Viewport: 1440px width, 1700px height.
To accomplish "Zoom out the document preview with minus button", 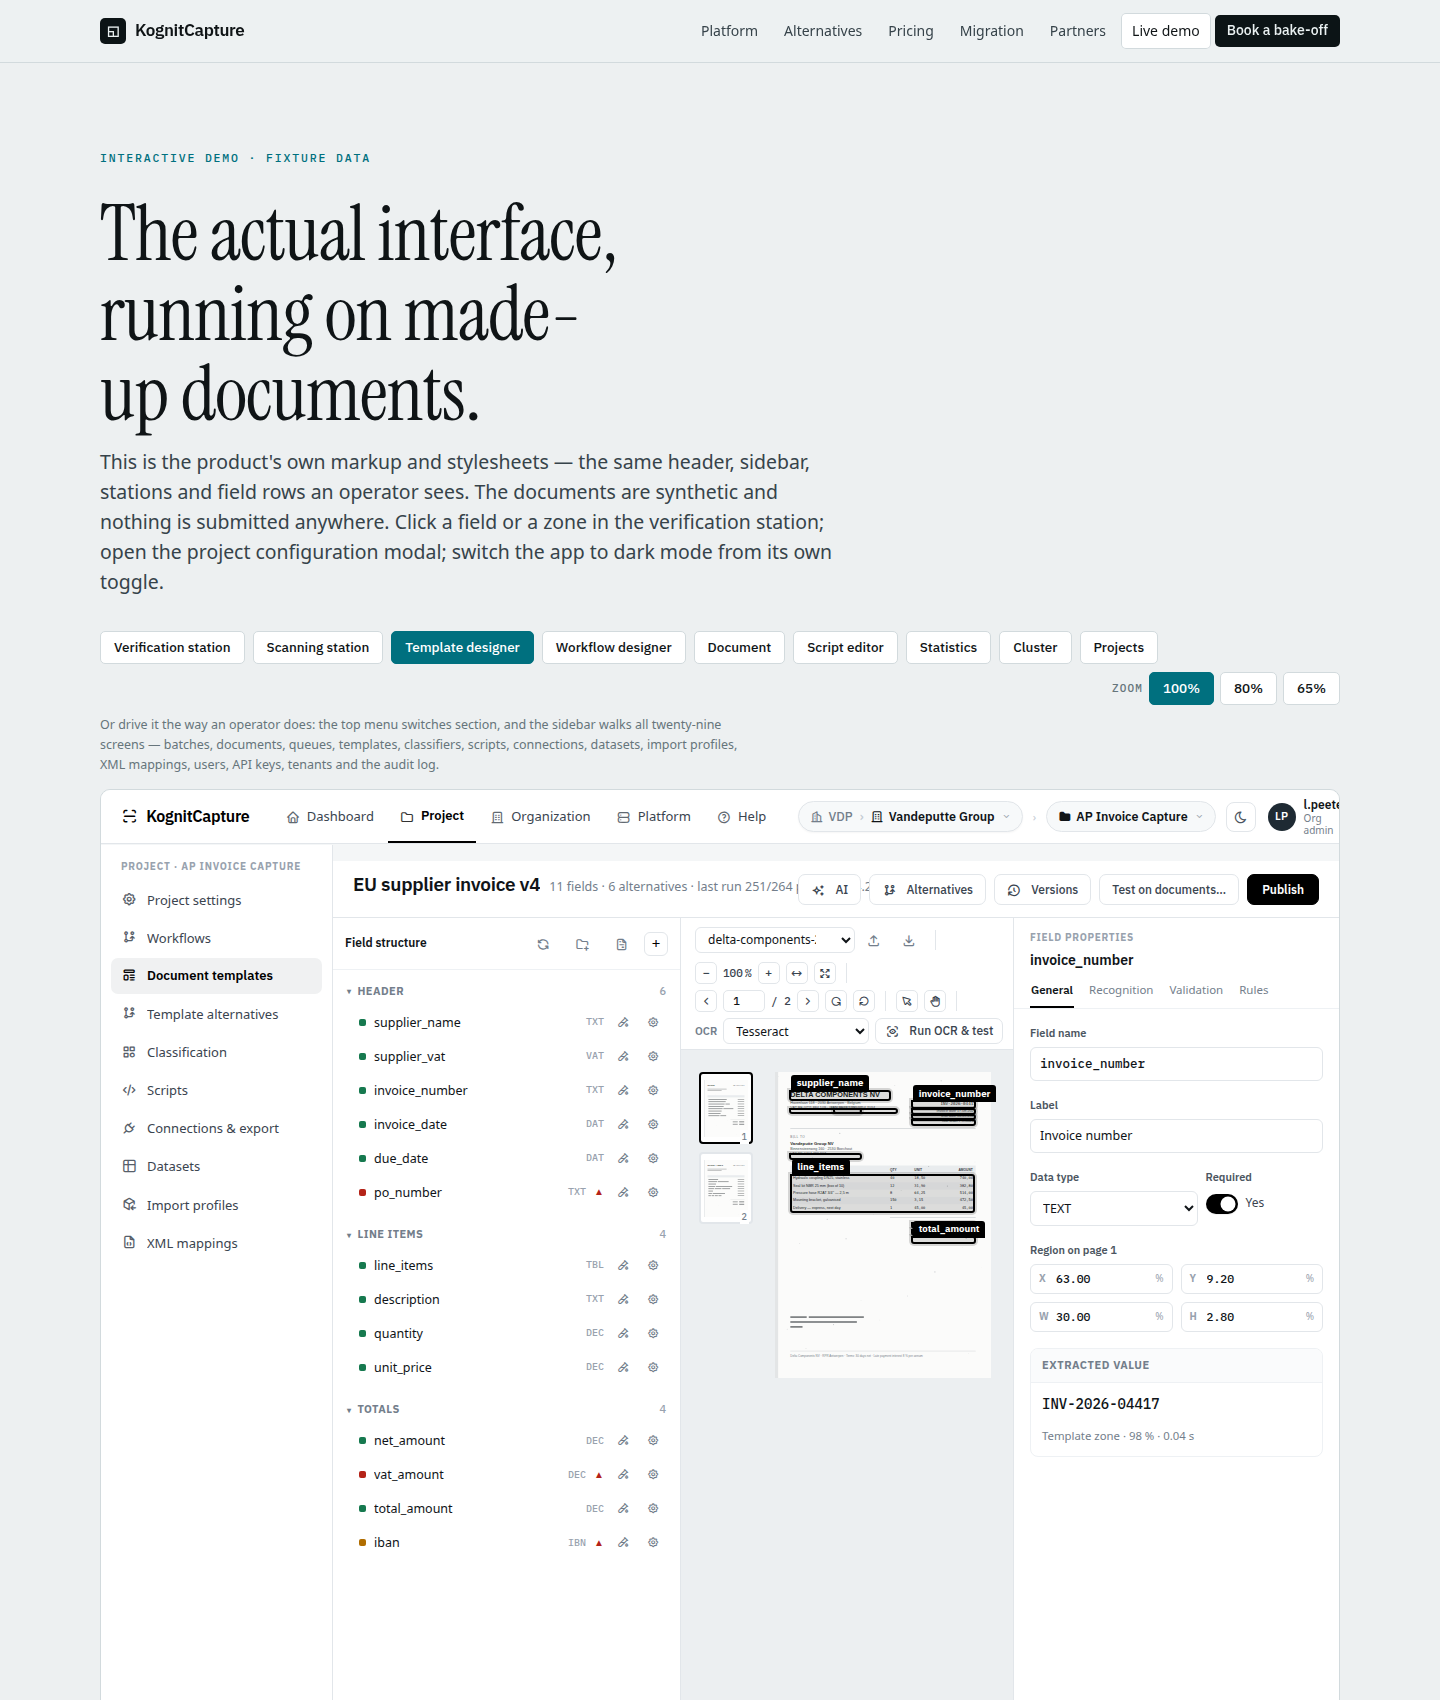I will (706, 973).
